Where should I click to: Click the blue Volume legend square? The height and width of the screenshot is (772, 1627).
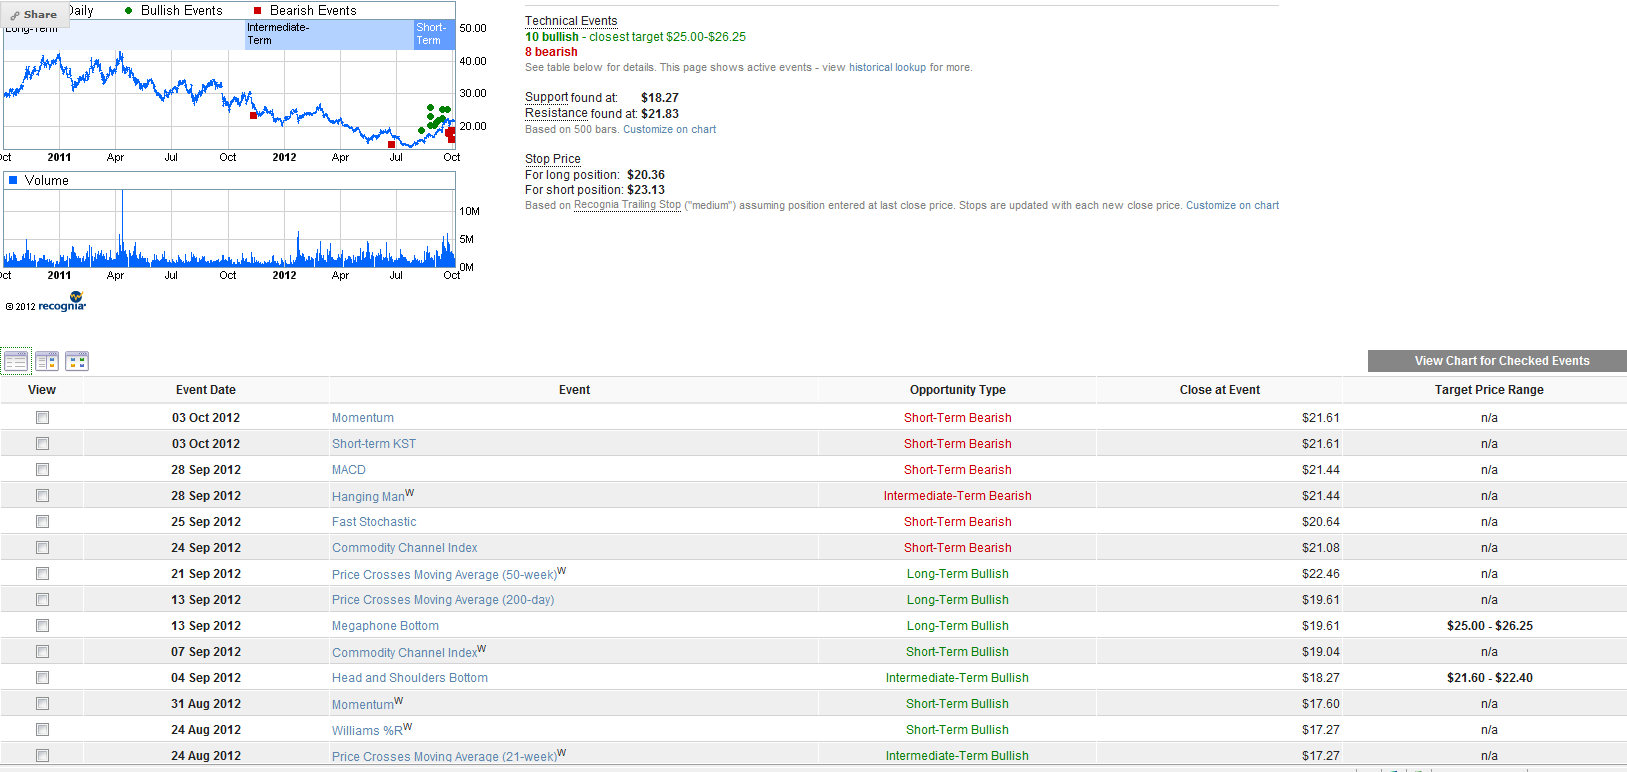click(x=13, y=180)
